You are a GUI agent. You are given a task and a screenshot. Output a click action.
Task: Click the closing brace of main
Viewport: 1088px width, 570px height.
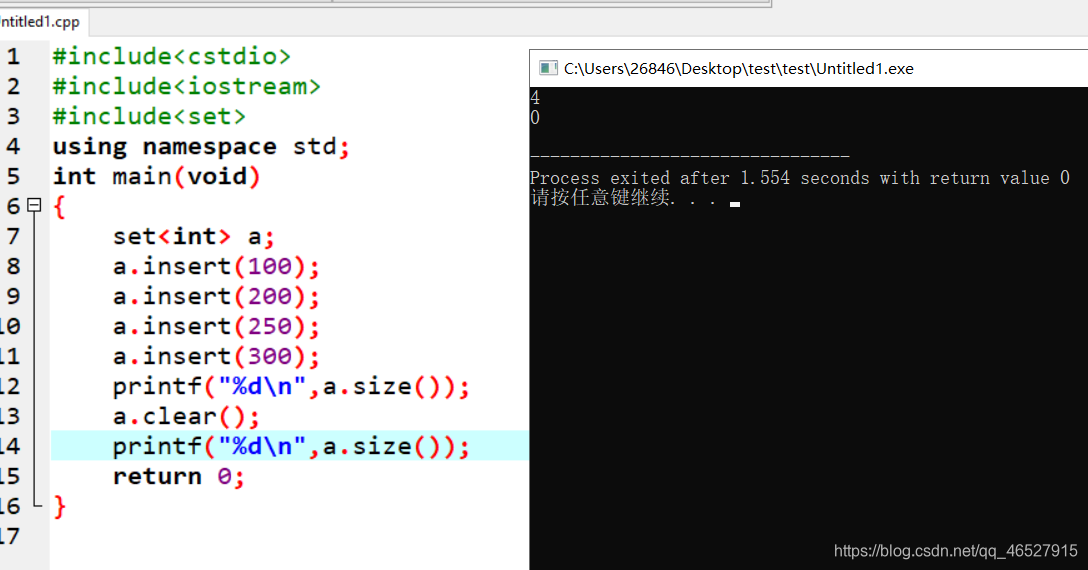[60, 507]
